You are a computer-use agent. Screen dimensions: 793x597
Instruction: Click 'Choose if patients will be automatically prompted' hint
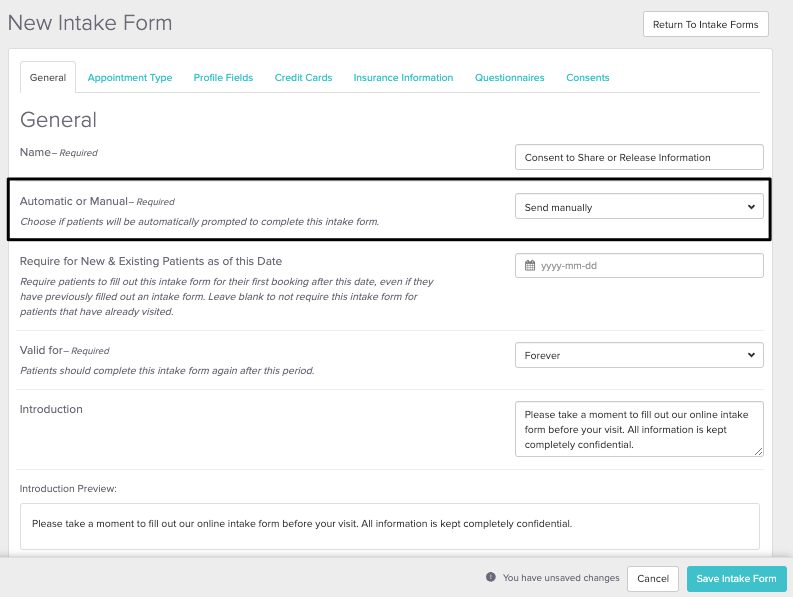coord(199,222)
